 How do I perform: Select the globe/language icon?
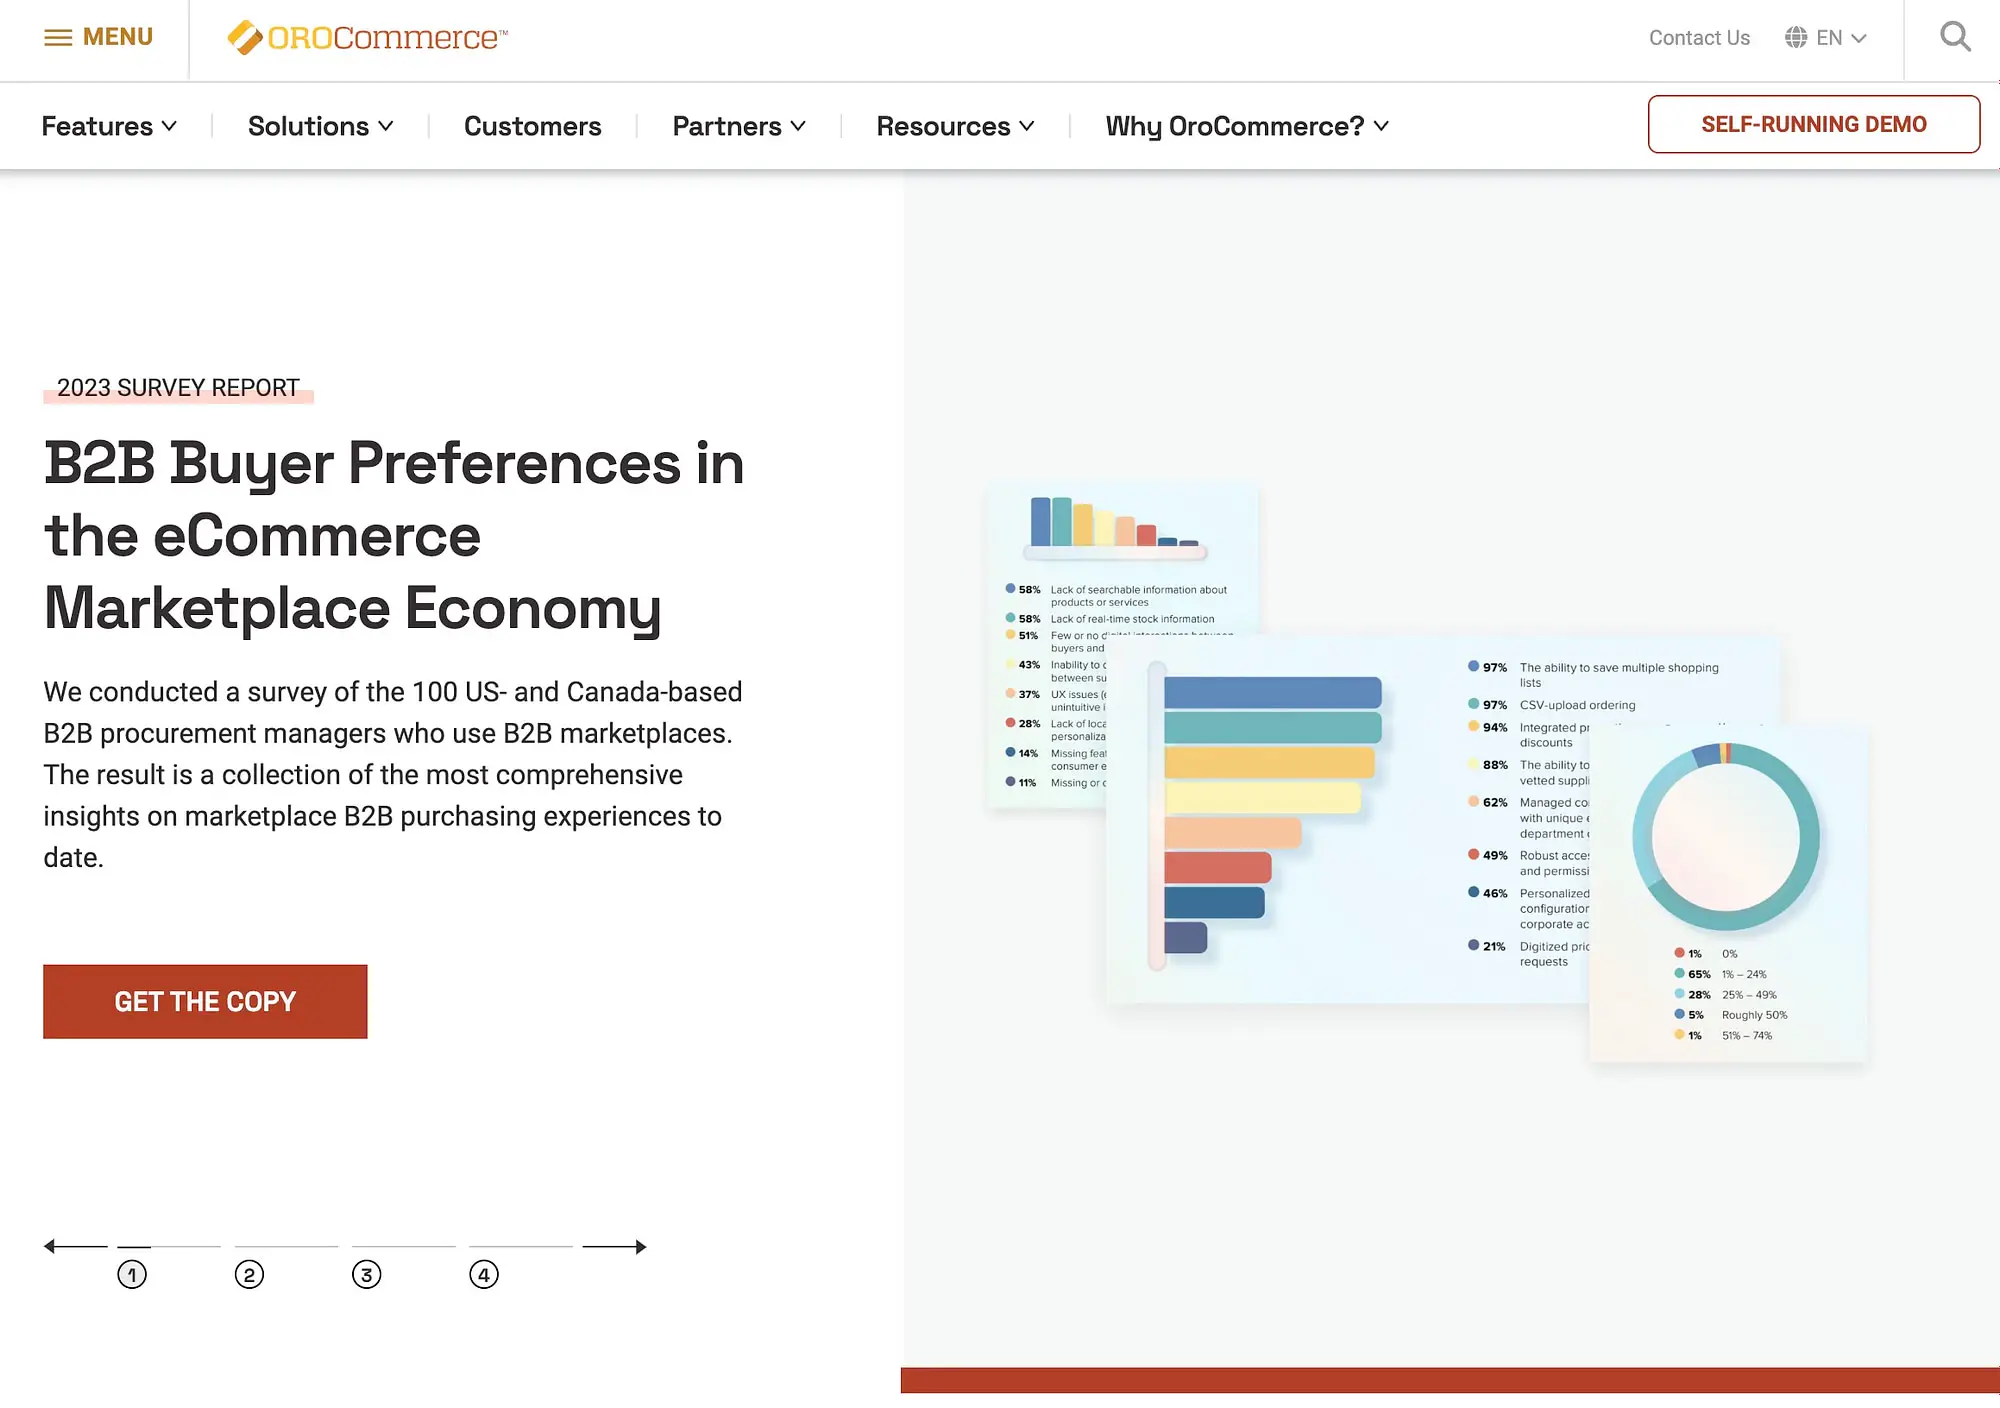[1796, 38]
